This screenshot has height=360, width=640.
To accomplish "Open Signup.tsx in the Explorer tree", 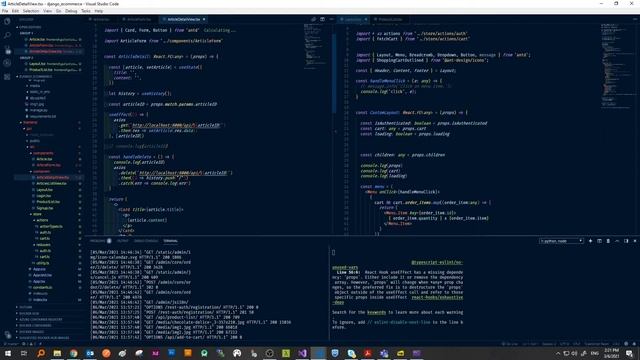I will [x=45, y=208].
